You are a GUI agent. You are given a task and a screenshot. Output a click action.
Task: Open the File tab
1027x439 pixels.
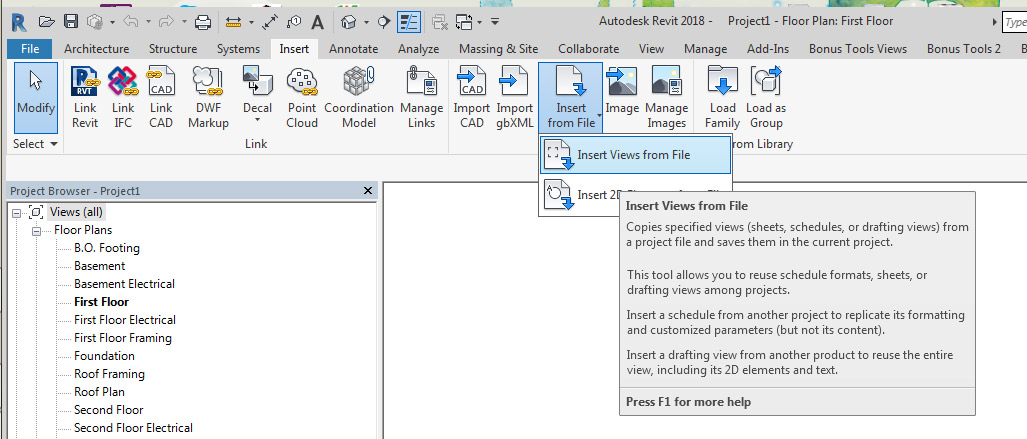(30, 48)
